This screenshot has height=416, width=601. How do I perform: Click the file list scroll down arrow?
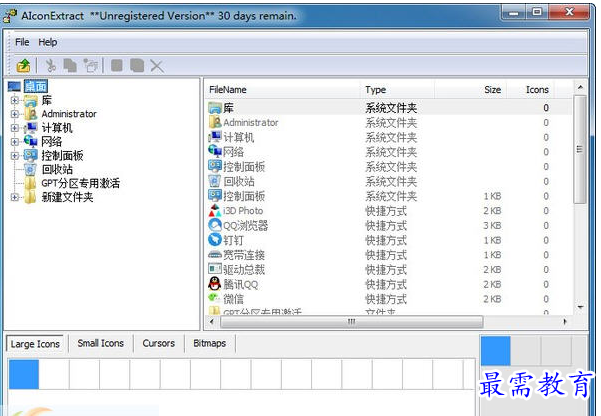(580, 307)
